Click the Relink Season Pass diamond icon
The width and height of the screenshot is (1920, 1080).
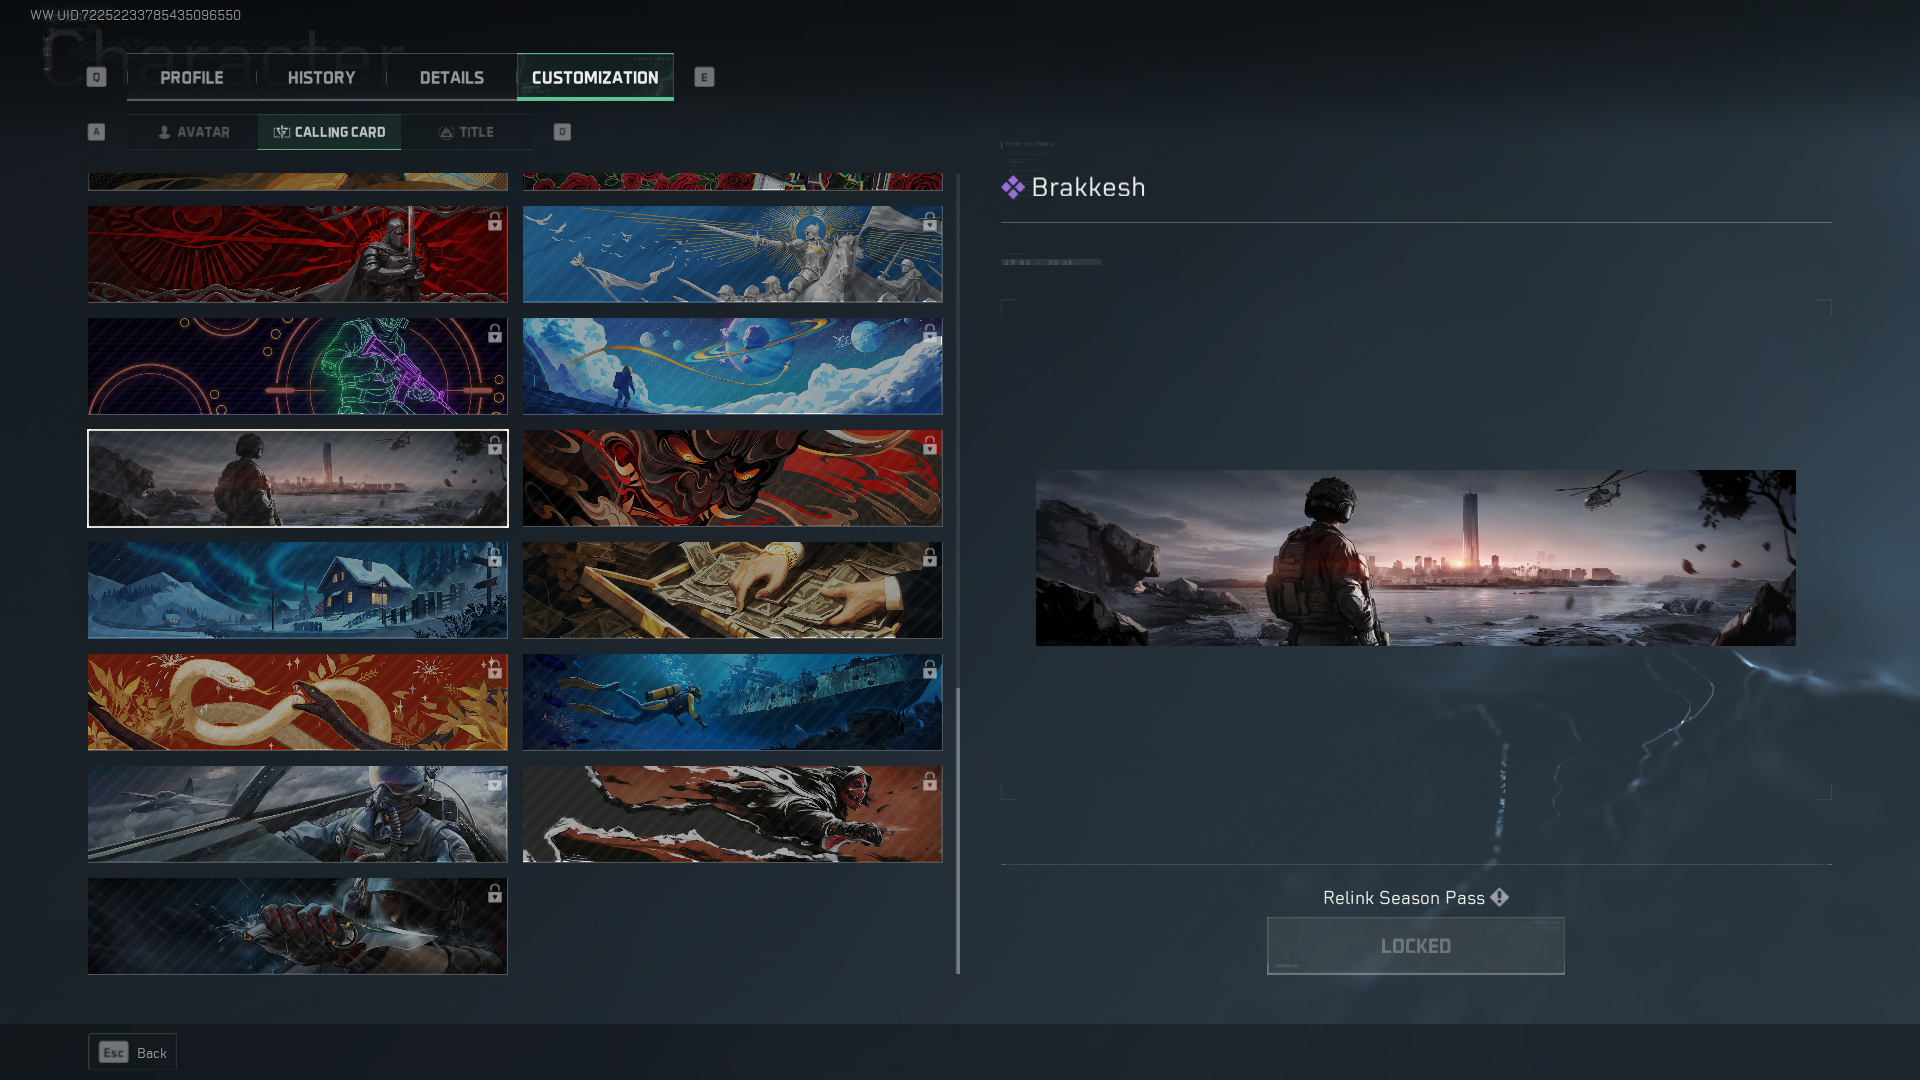click(1499, 897)
